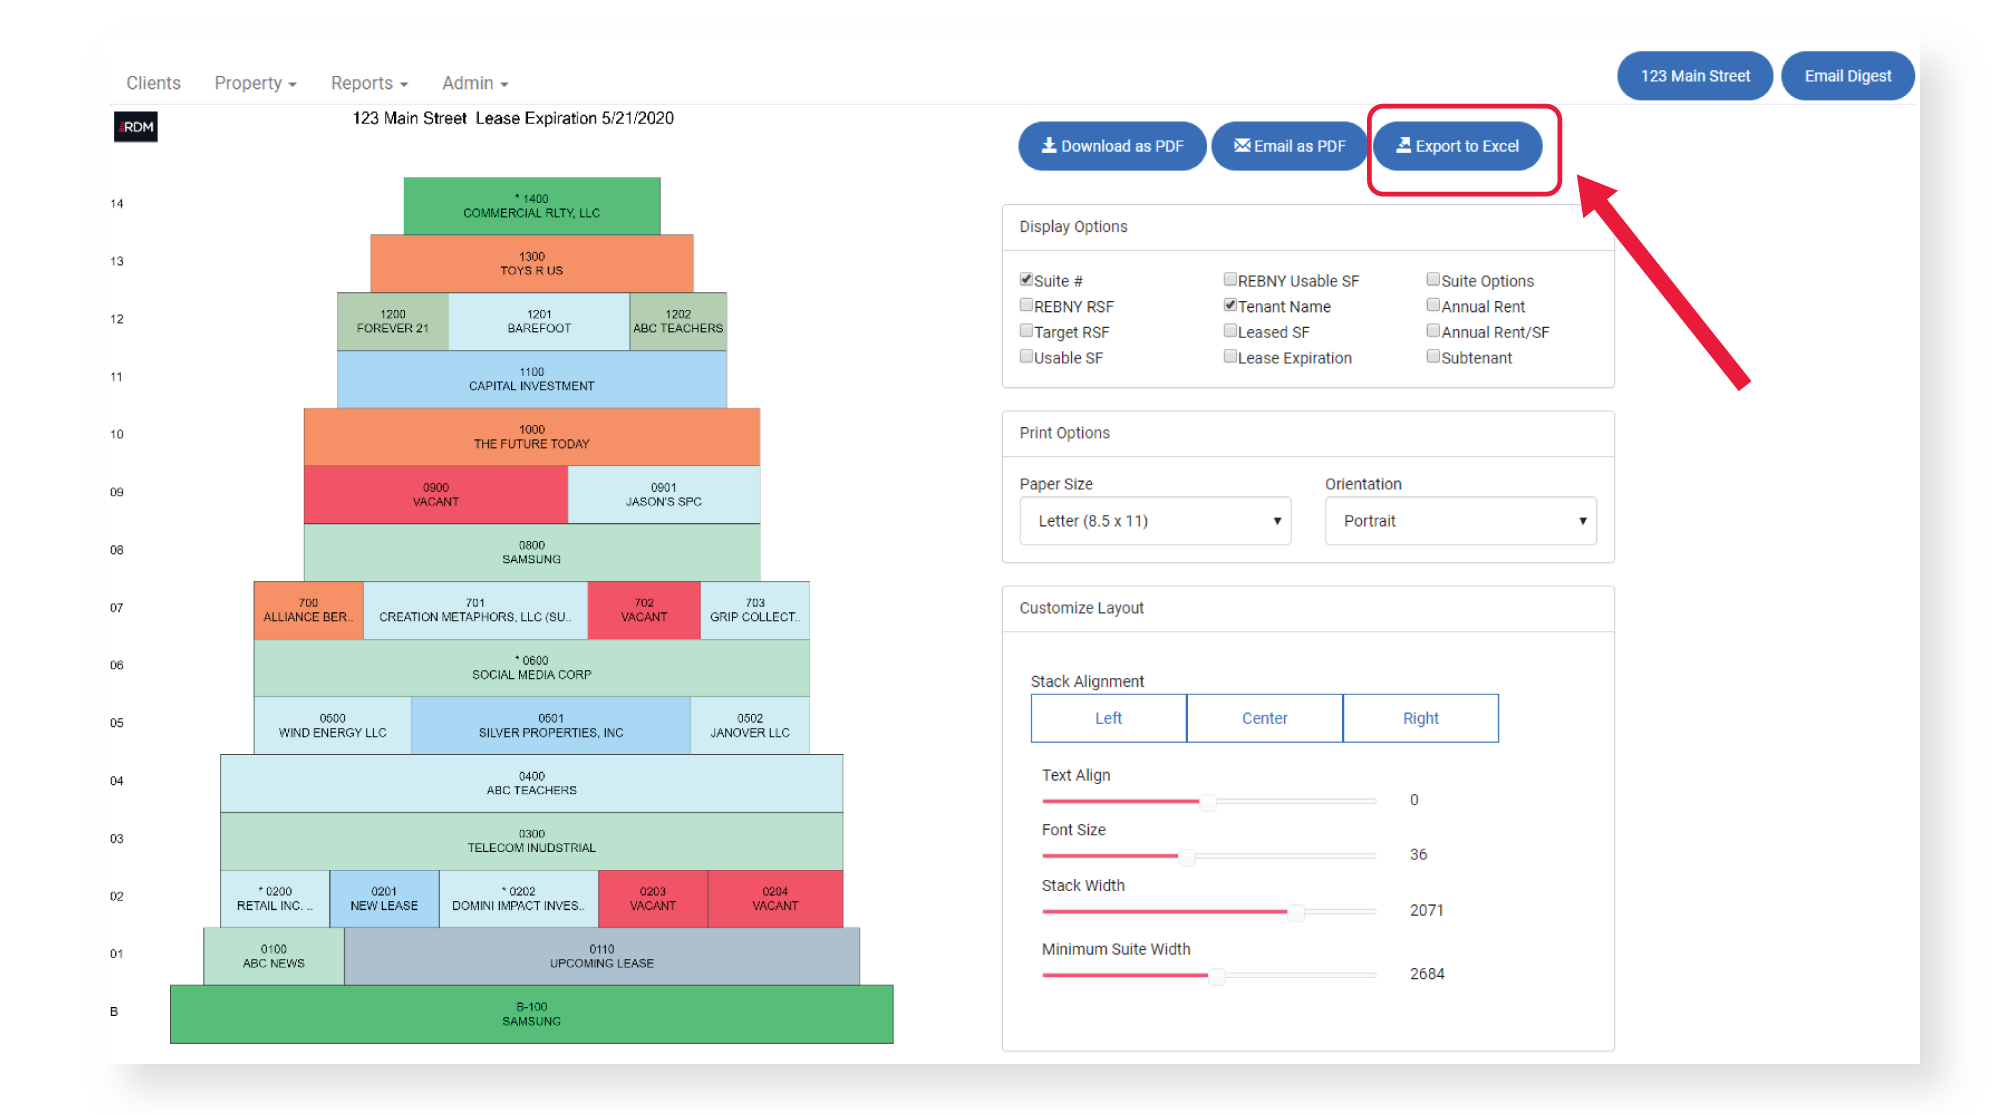This screenshot has height=1115, width=2000.
Task: Select basement suite B-100 Samsung block
Action: click(532, 1014)
